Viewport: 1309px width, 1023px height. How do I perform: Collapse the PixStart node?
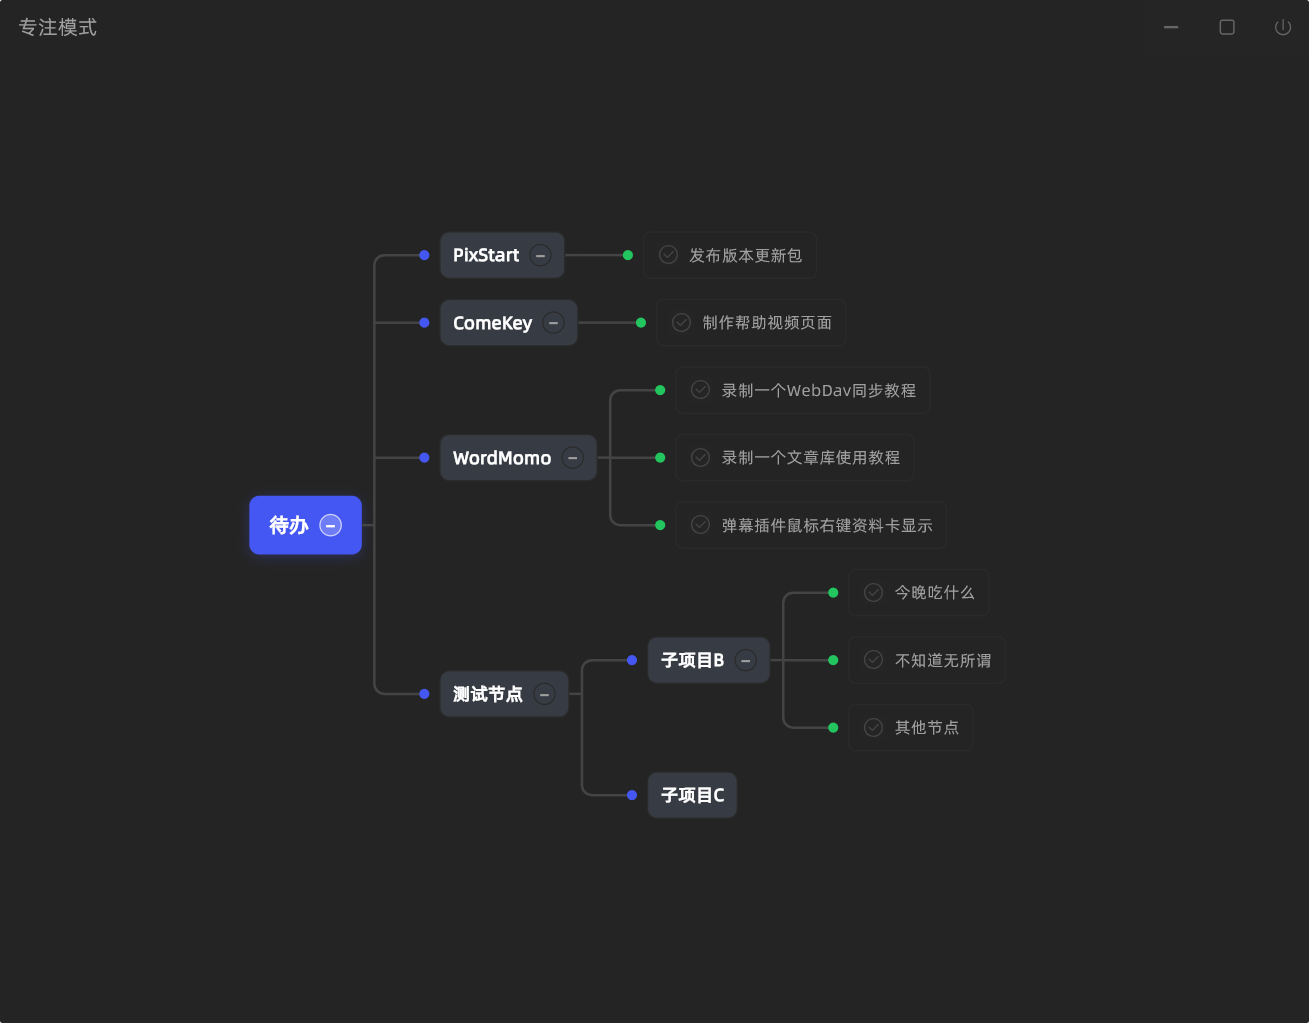coord(540,255)
